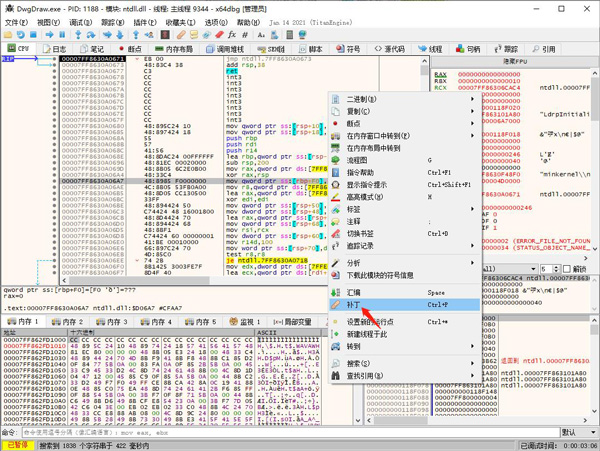
Task: Click the step into toolbar icon
Action: pyautogui.click(x=78, y=35)
